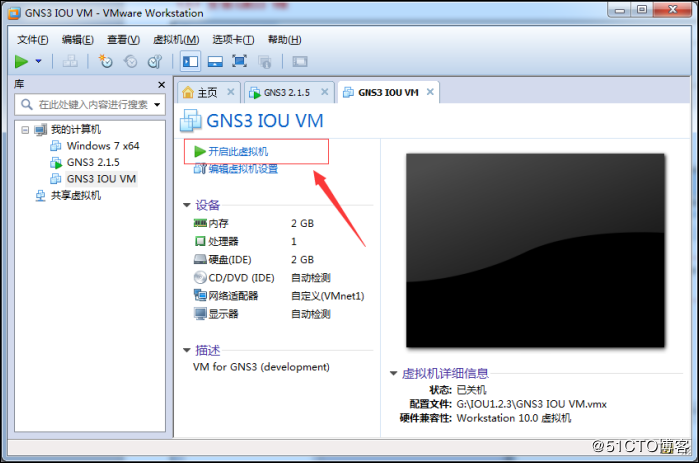Collapse the 我的计算机 tree node
Image resolution: width=699 pixels, height=463 pixels.
coord(25,130)
